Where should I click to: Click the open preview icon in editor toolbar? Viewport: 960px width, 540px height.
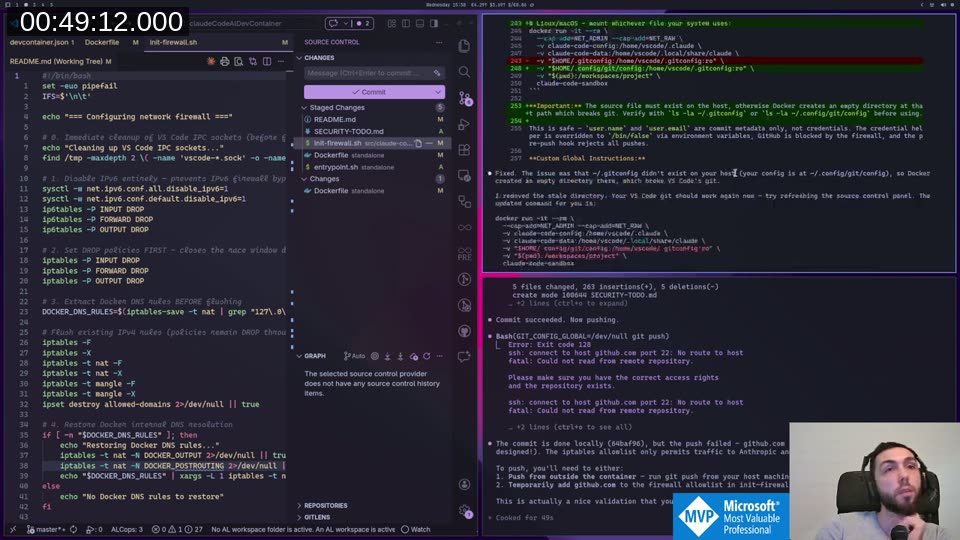tap(239, 61)
